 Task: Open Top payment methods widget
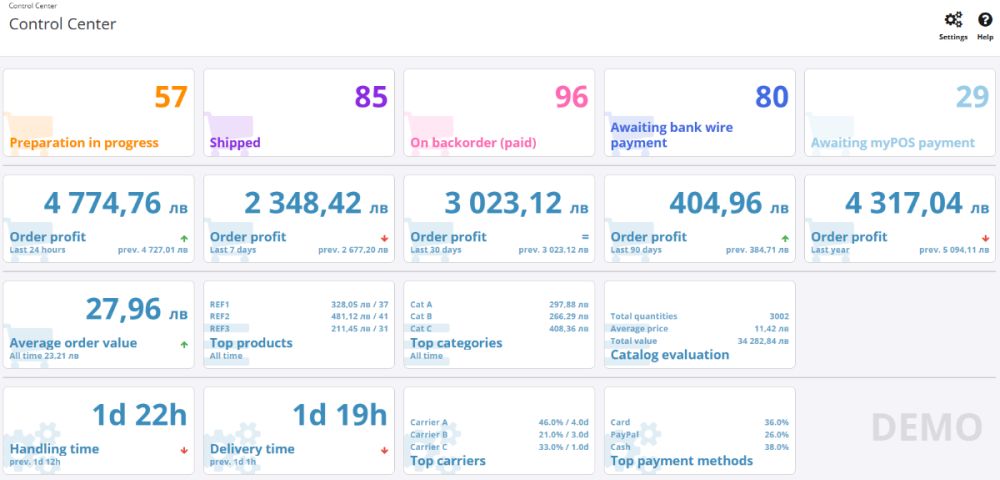[700, 431]
